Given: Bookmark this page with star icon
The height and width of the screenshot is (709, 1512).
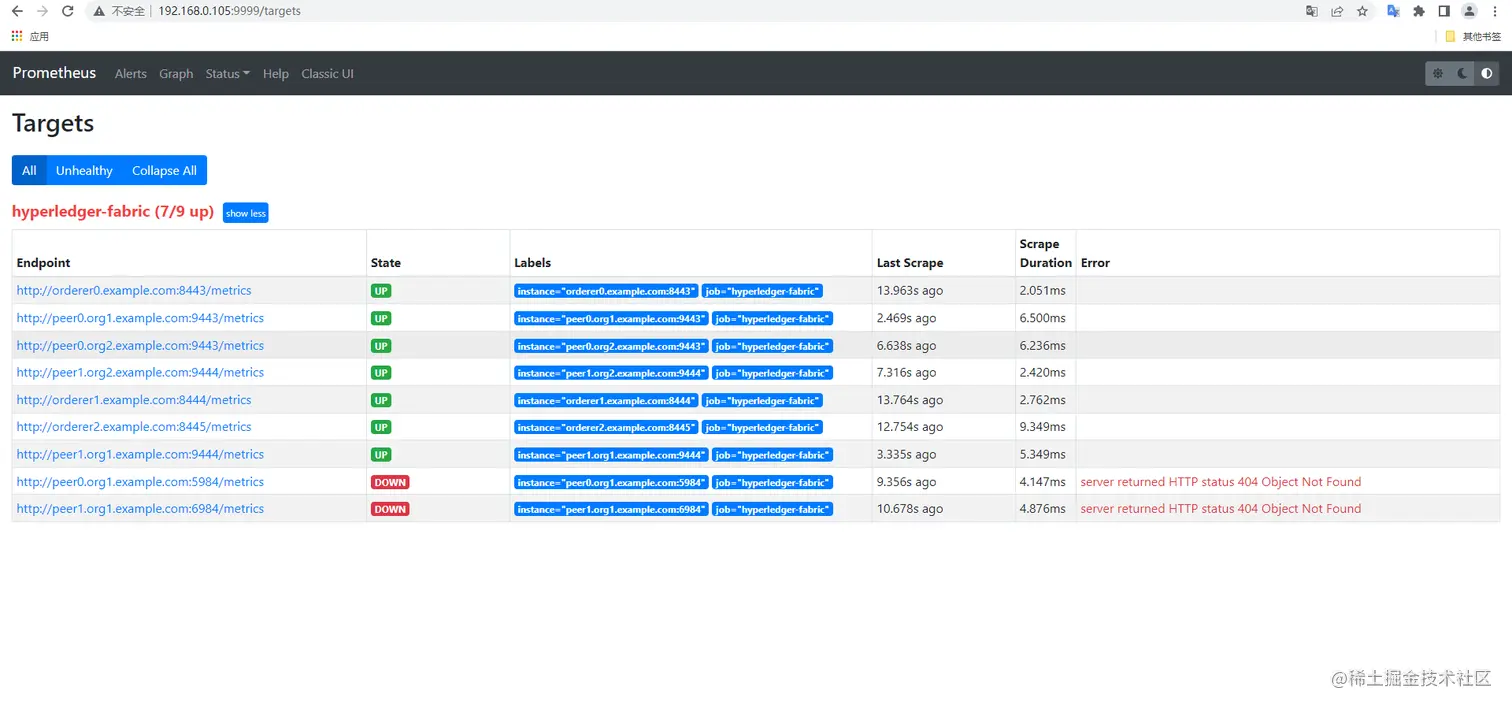Looking at the screenshot, I should click(x=1362, y=11).
